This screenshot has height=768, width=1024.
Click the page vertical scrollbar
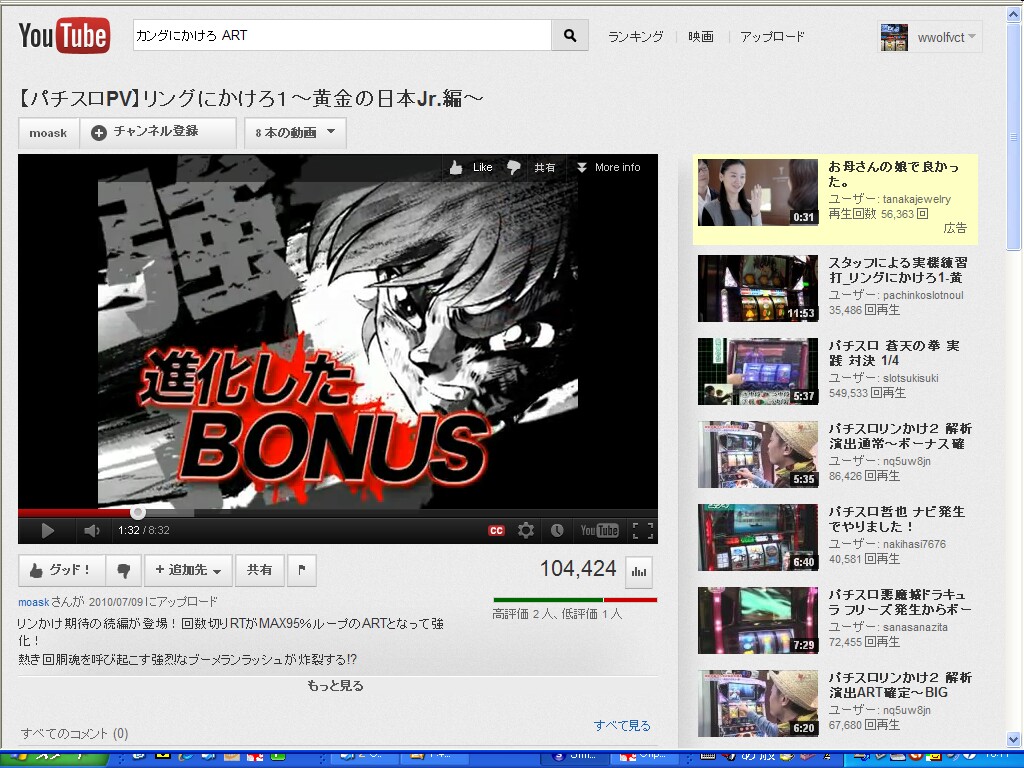pyautogui.click(x=1014, y=135)
